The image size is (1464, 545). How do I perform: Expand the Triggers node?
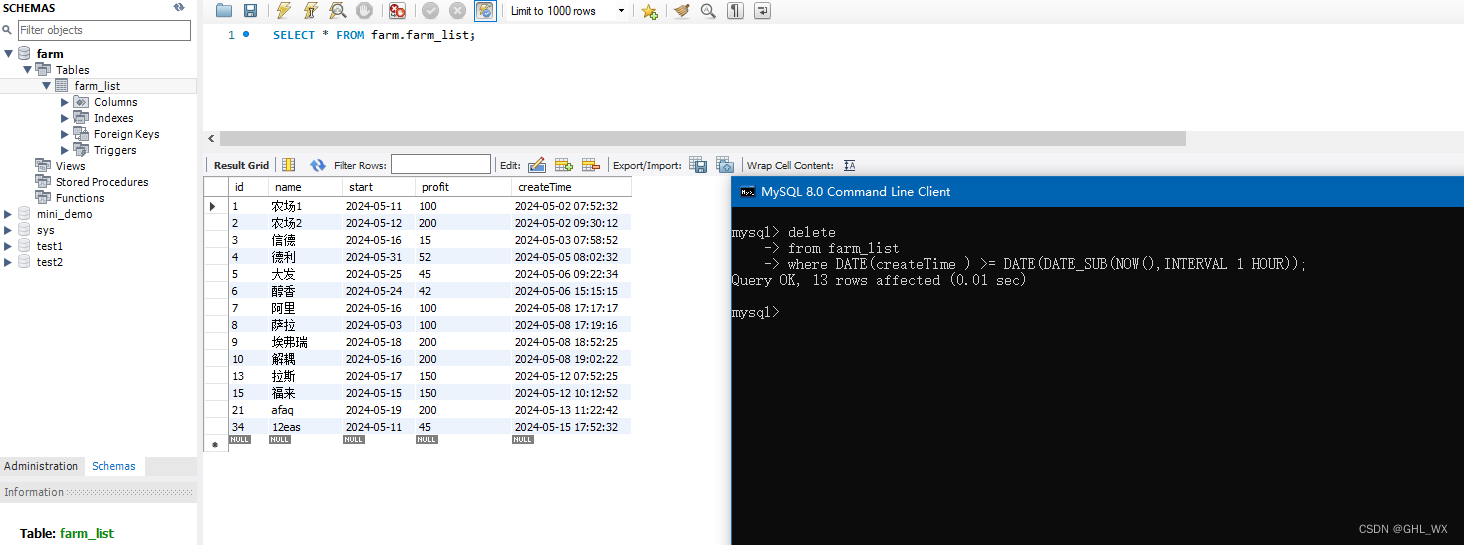65,150
